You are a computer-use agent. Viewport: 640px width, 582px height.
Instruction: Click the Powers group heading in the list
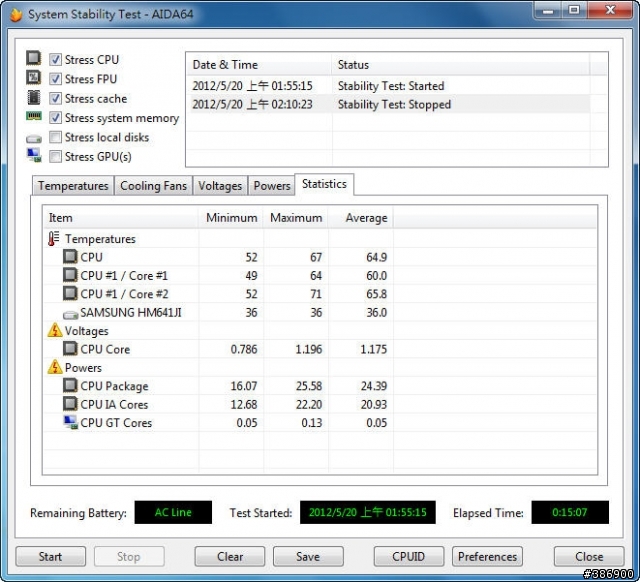(83, 367)
